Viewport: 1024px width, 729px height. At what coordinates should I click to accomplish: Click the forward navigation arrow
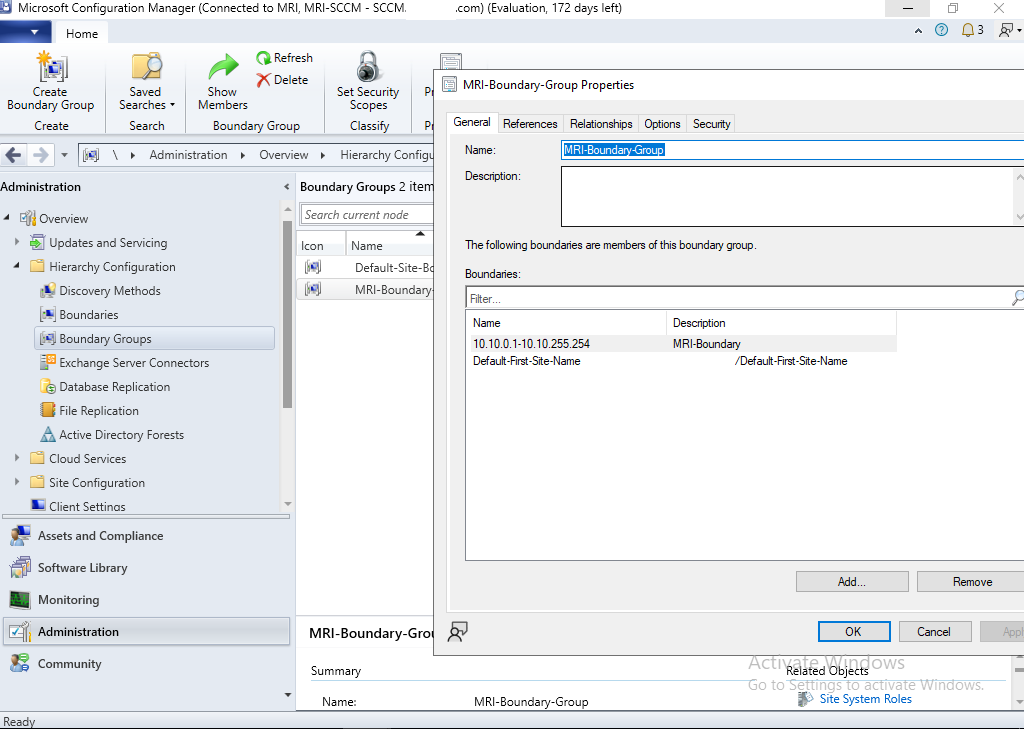click(x=40, y=155)
